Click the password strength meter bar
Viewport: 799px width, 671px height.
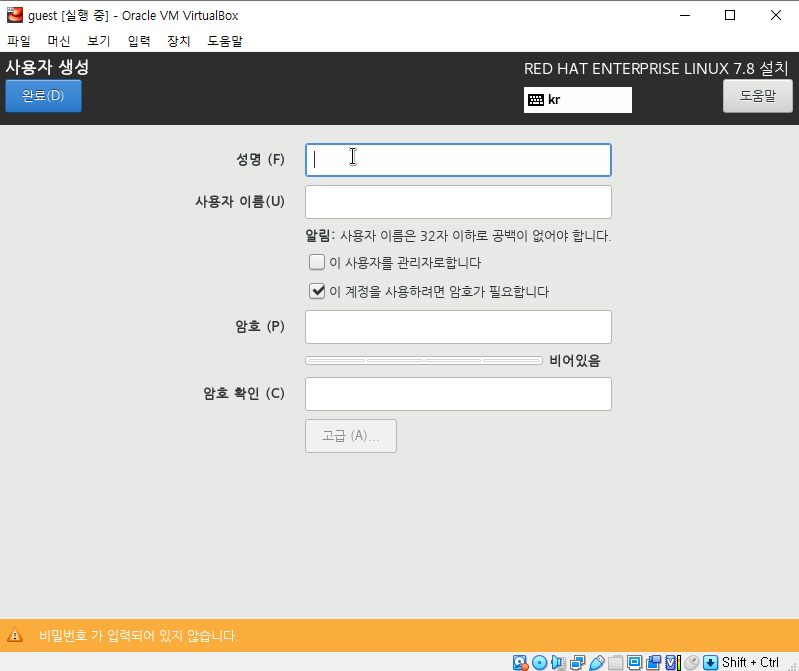(x=424, y=361)
